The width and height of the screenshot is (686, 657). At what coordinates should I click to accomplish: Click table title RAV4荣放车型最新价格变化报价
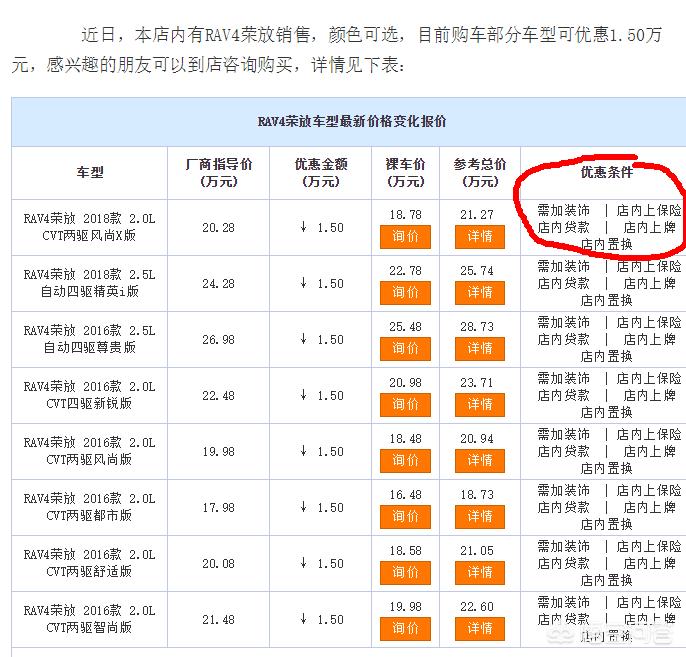click(x=352, y=122)
